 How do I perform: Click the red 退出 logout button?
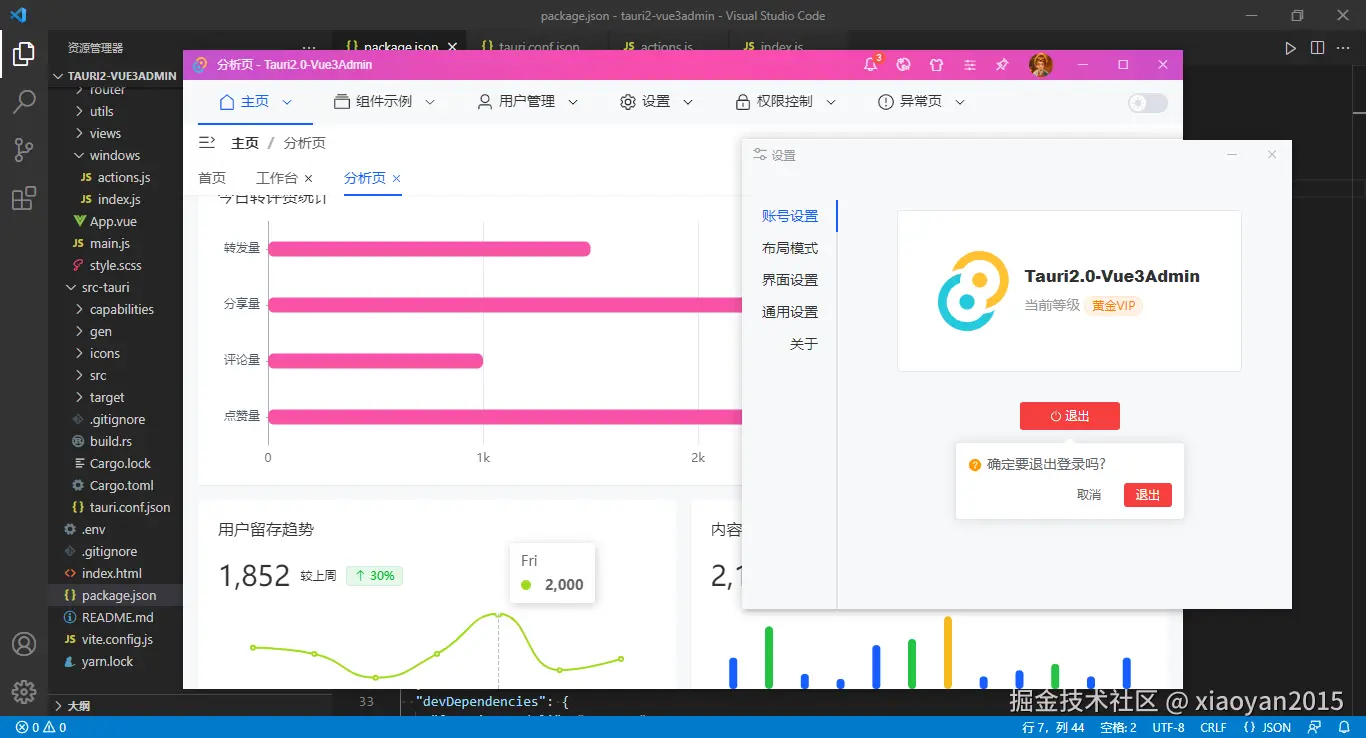coord(1070,416)
